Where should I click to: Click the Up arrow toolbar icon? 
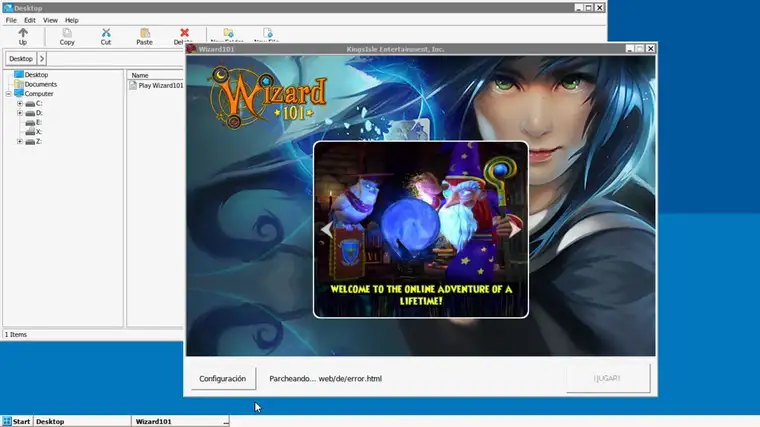(23, 33)
